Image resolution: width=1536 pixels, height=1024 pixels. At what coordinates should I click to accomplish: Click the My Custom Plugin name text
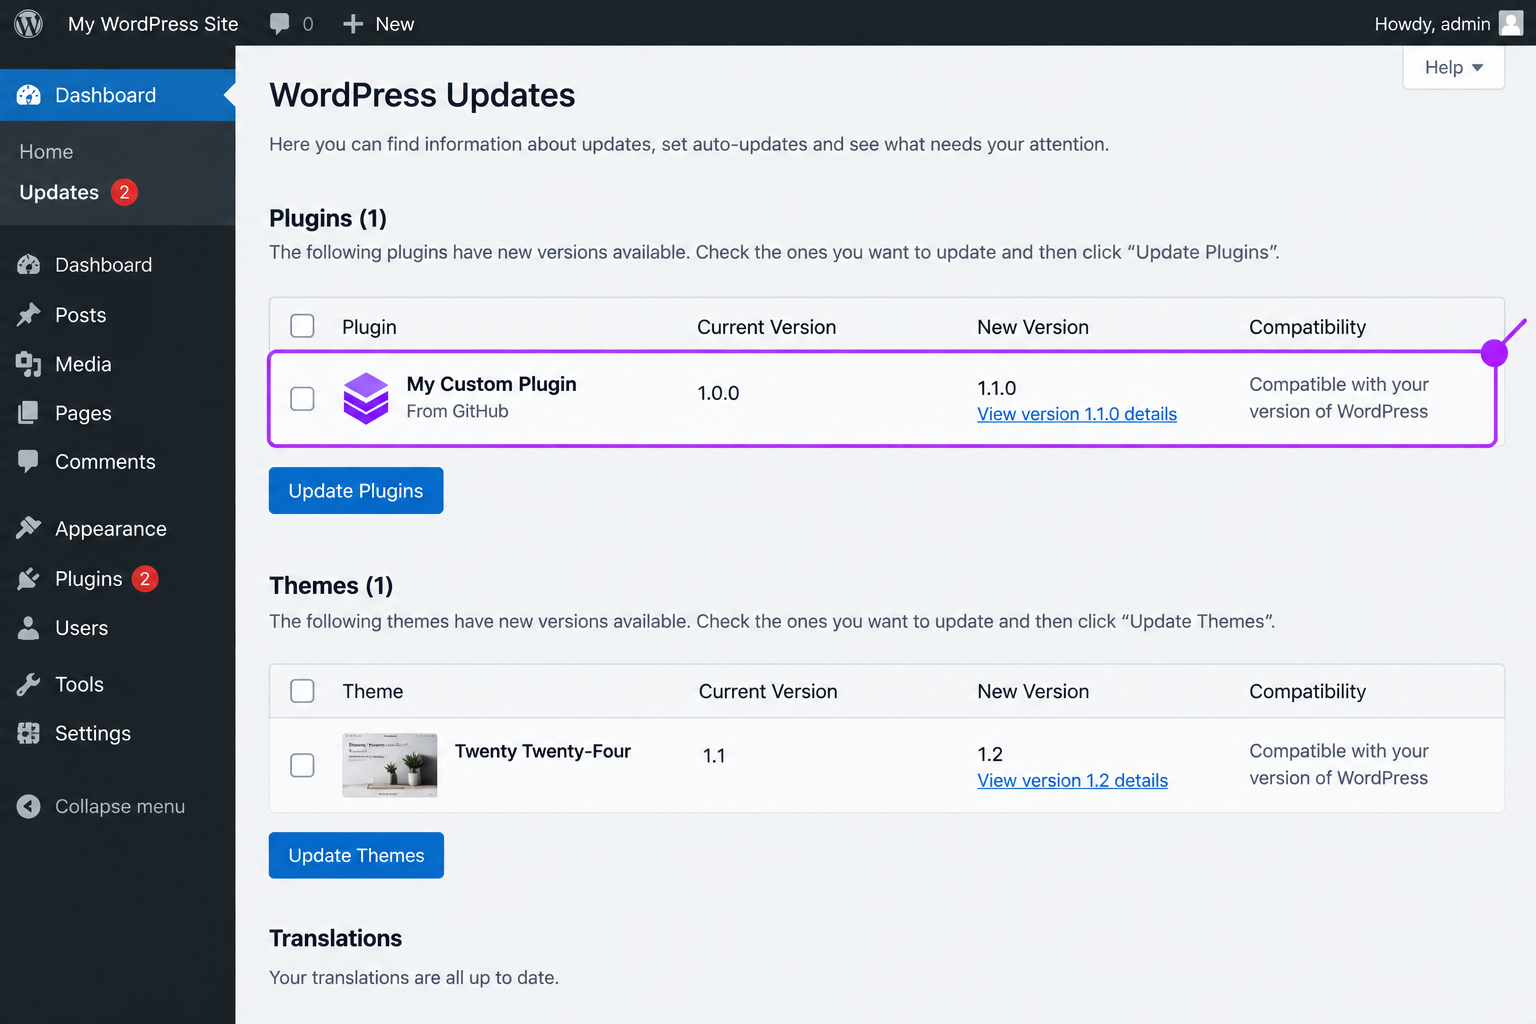point(491,384)
